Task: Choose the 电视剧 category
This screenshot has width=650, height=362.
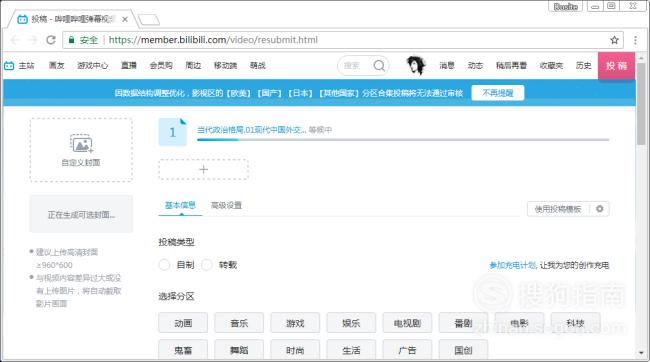Action: 407,323
